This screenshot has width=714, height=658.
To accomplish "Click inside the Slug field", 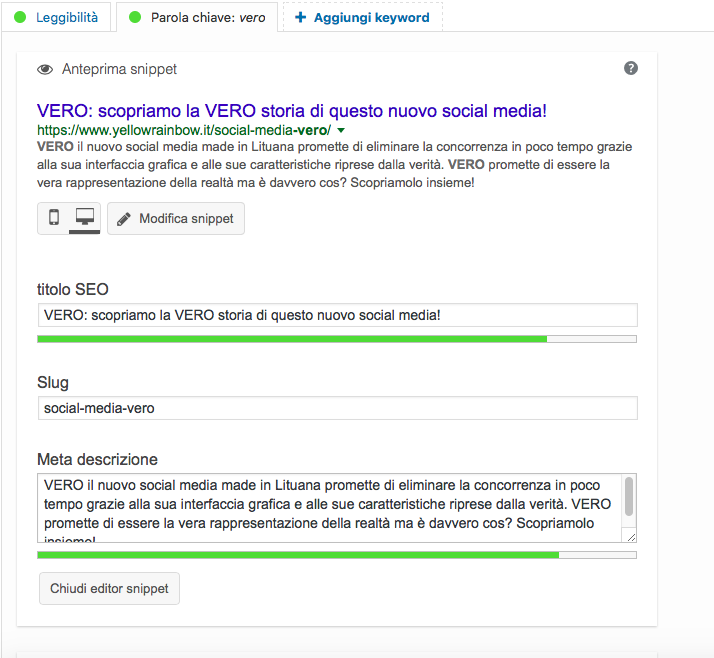I will (x=337, y=408).
